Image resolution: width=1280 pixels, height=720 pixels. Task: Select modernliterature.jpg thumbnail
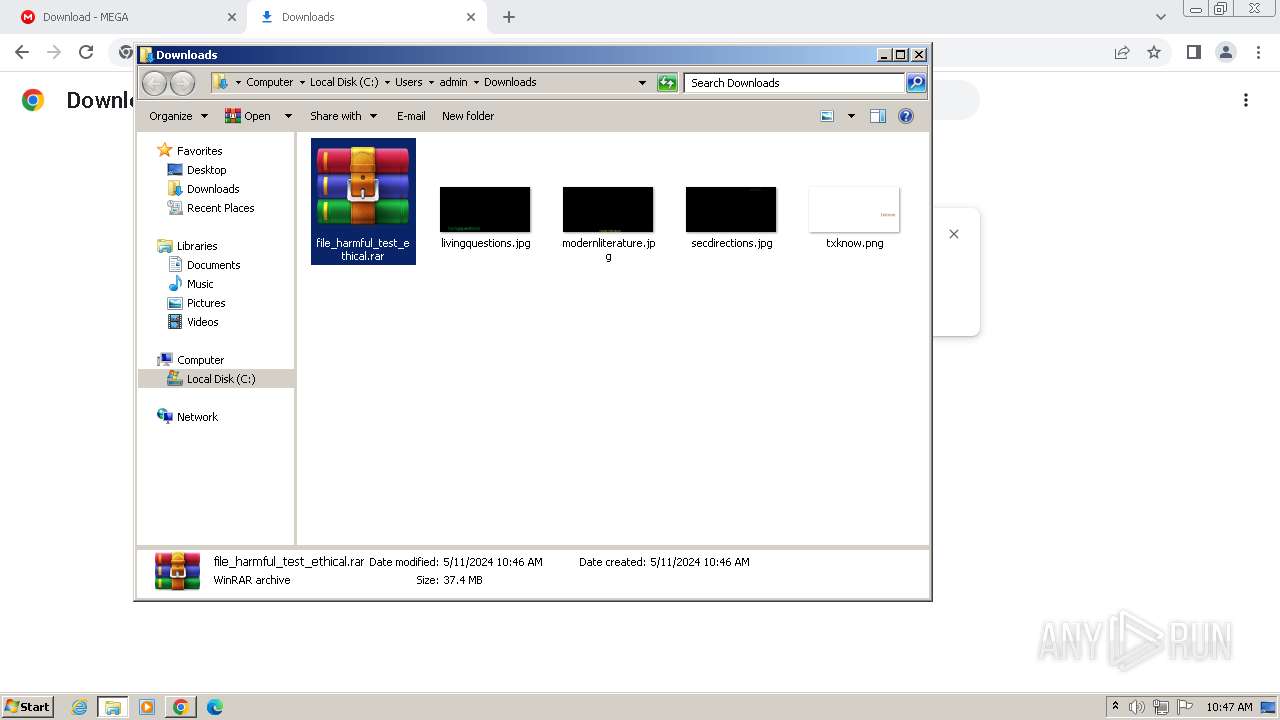coord(608,209)
